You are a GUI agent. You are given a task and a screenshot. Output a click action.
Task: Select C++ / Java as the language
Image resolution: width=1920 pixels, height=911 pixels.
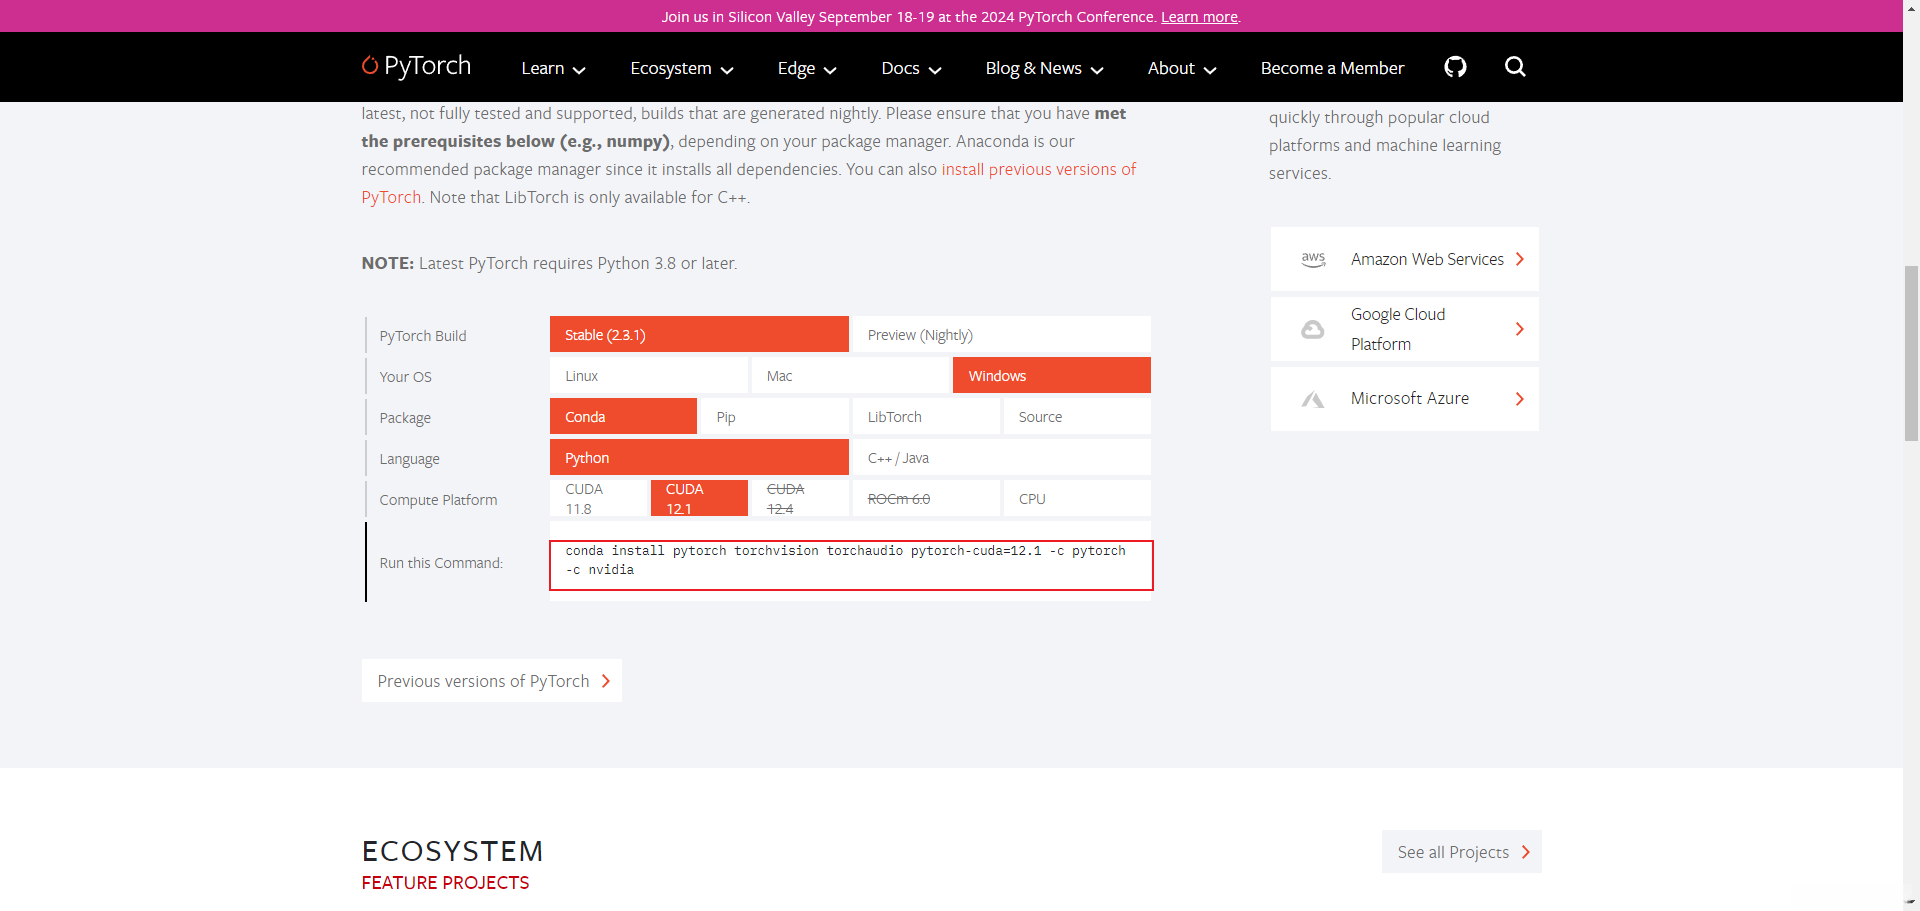click(x=1001, y=458)
